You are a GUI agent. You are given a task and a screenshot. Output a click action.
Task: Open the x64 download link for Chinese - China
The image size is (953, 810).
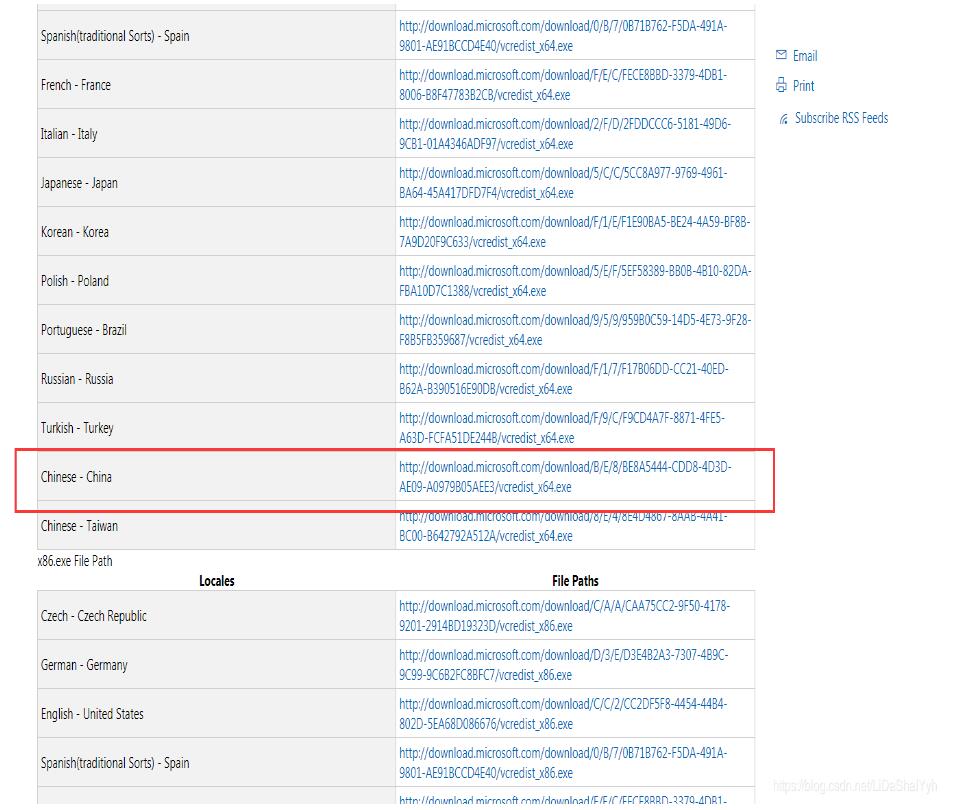[565, 477]
